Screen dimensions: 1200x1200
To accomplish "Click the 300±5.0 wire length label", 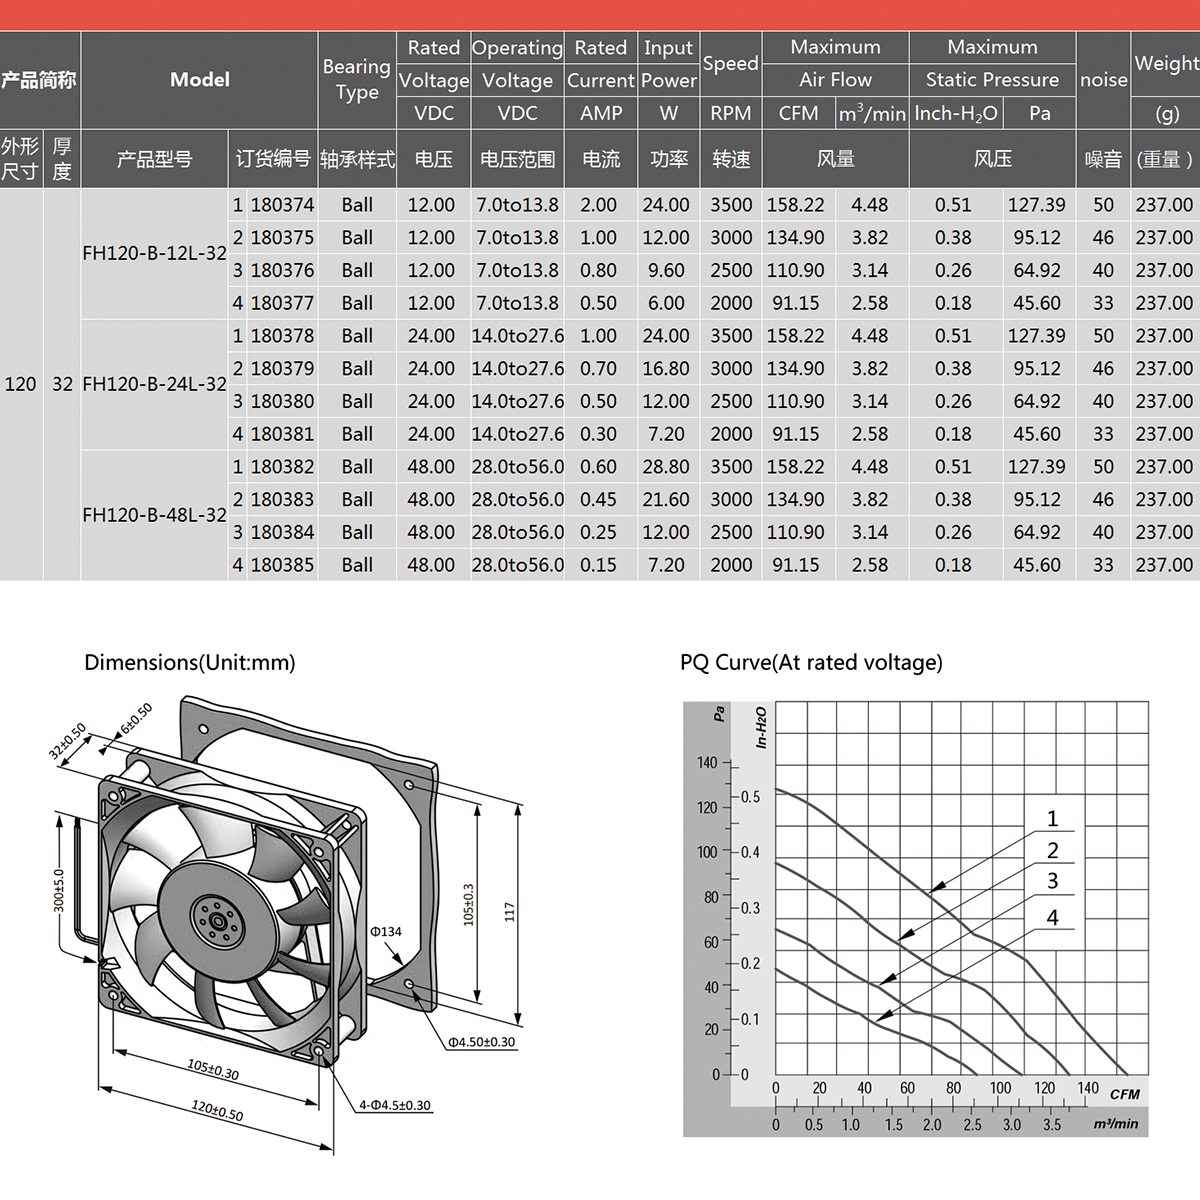I will click(x=58, y=890).
